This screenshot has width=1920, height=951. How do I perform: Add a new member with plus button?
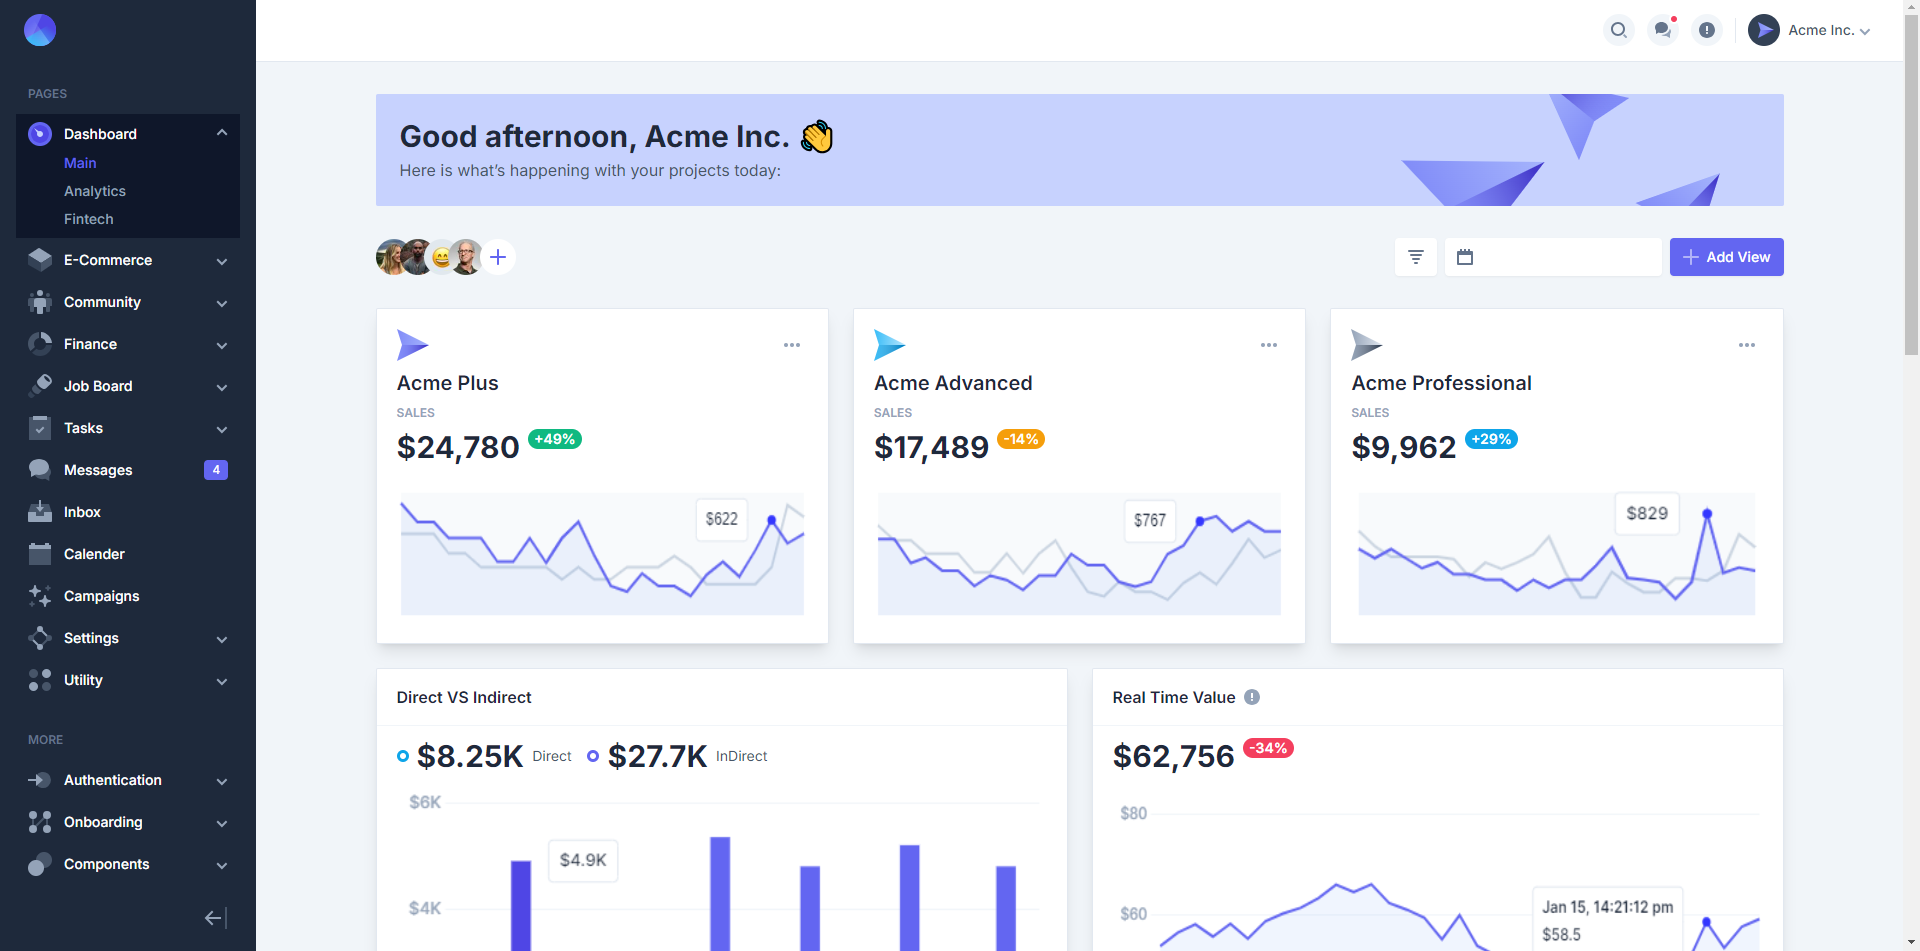(x=498, y=257)
